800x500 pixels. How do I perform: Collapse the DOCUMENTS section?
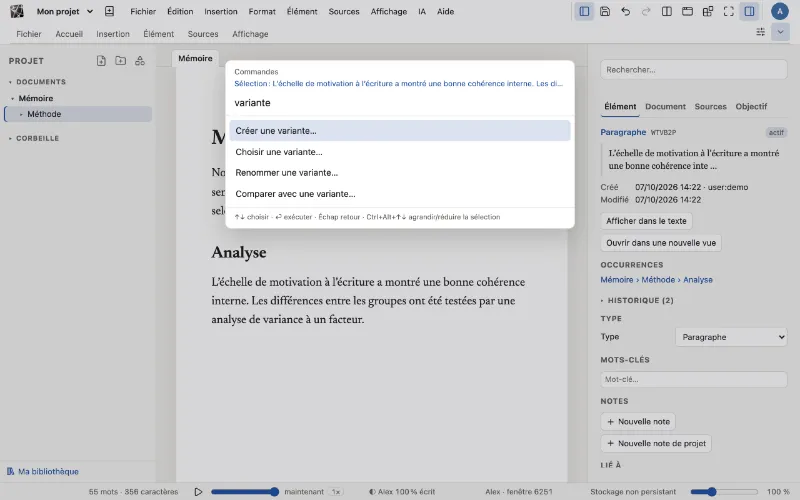(x=10, y=82)
